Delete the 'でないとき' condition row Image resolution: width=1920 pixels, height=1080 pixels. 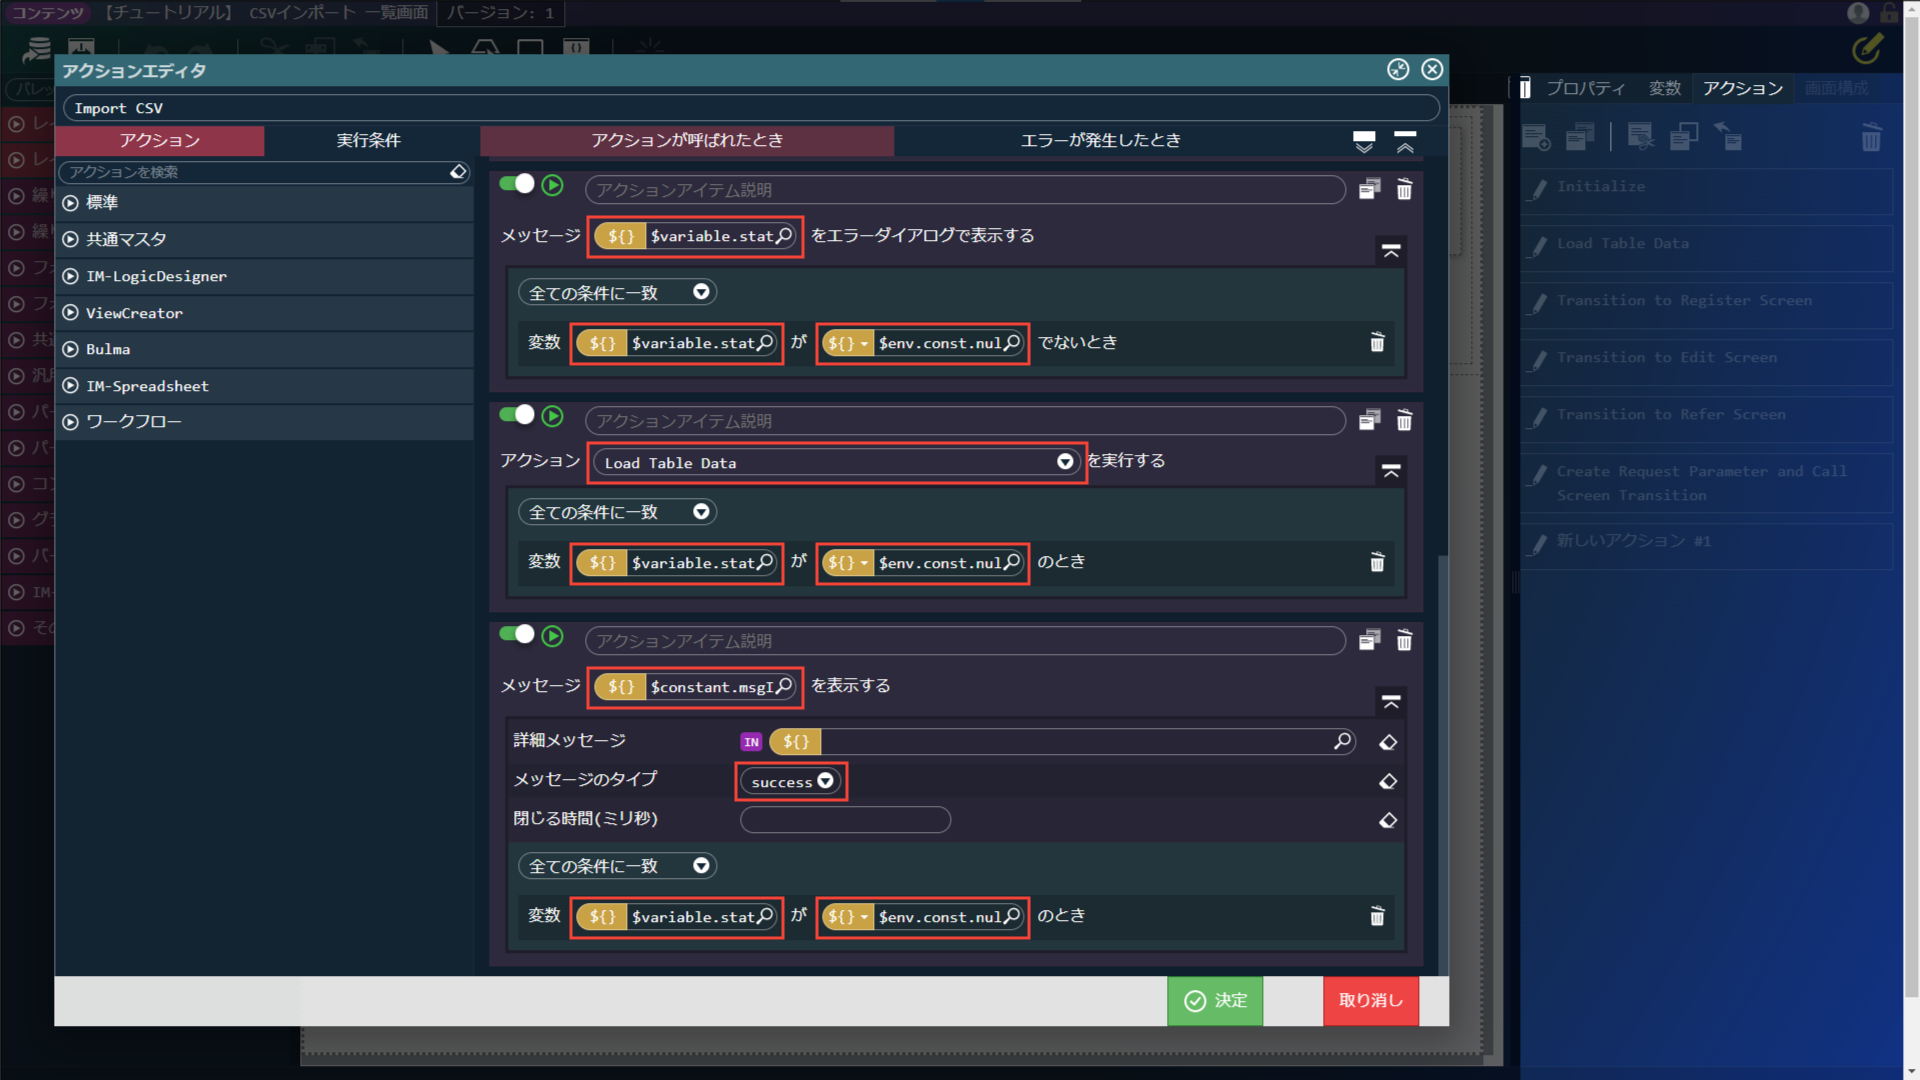pyautogui.click(x=1377, y=342)
